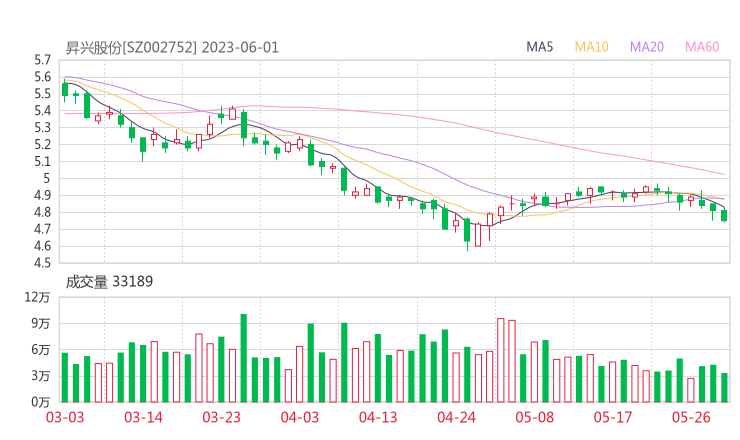Image resolution: width=740 pixels, height=440 pixels.
Task: Click the 9万 volume axis label
Action: [41, 324]
